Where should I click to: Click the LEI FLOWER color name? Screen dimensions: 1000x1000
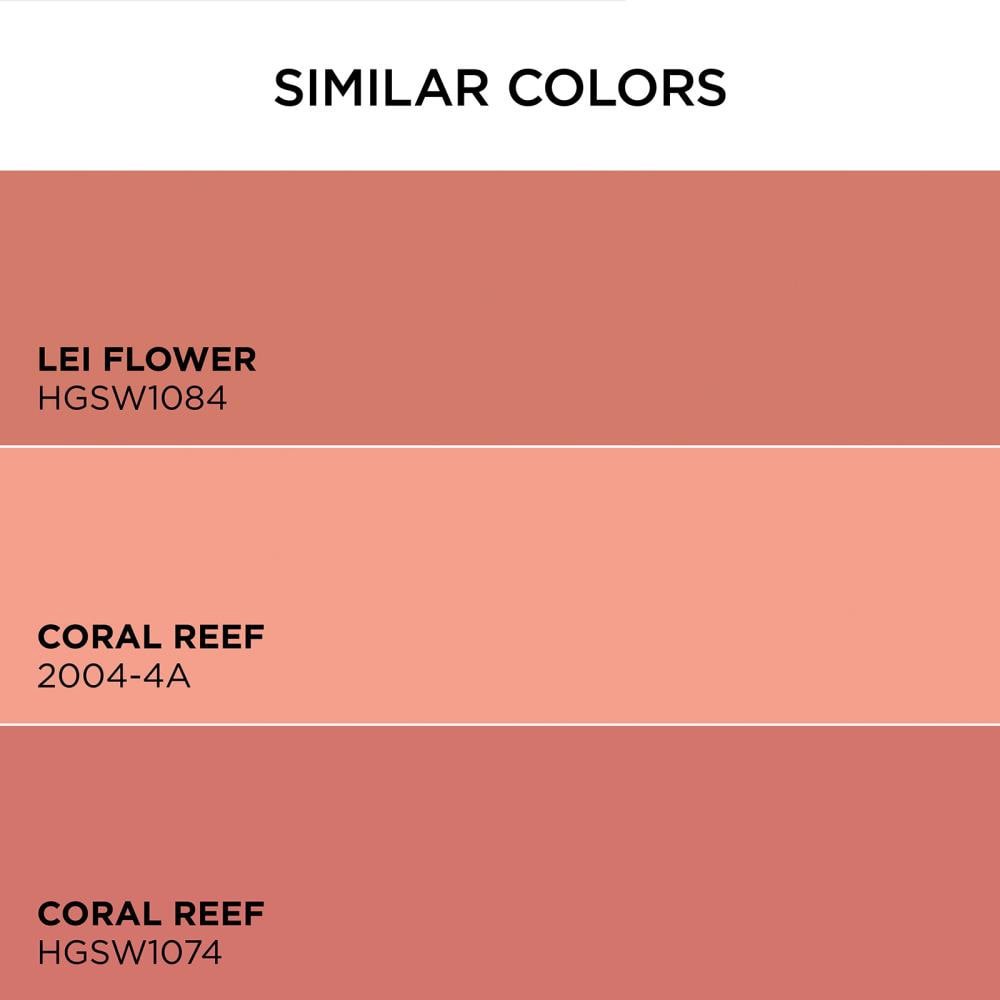click(x=147, y=359)
